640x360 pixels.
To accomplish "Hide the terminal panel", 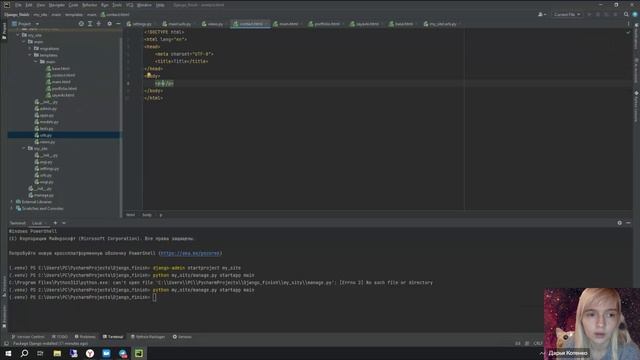I will 628,223.
